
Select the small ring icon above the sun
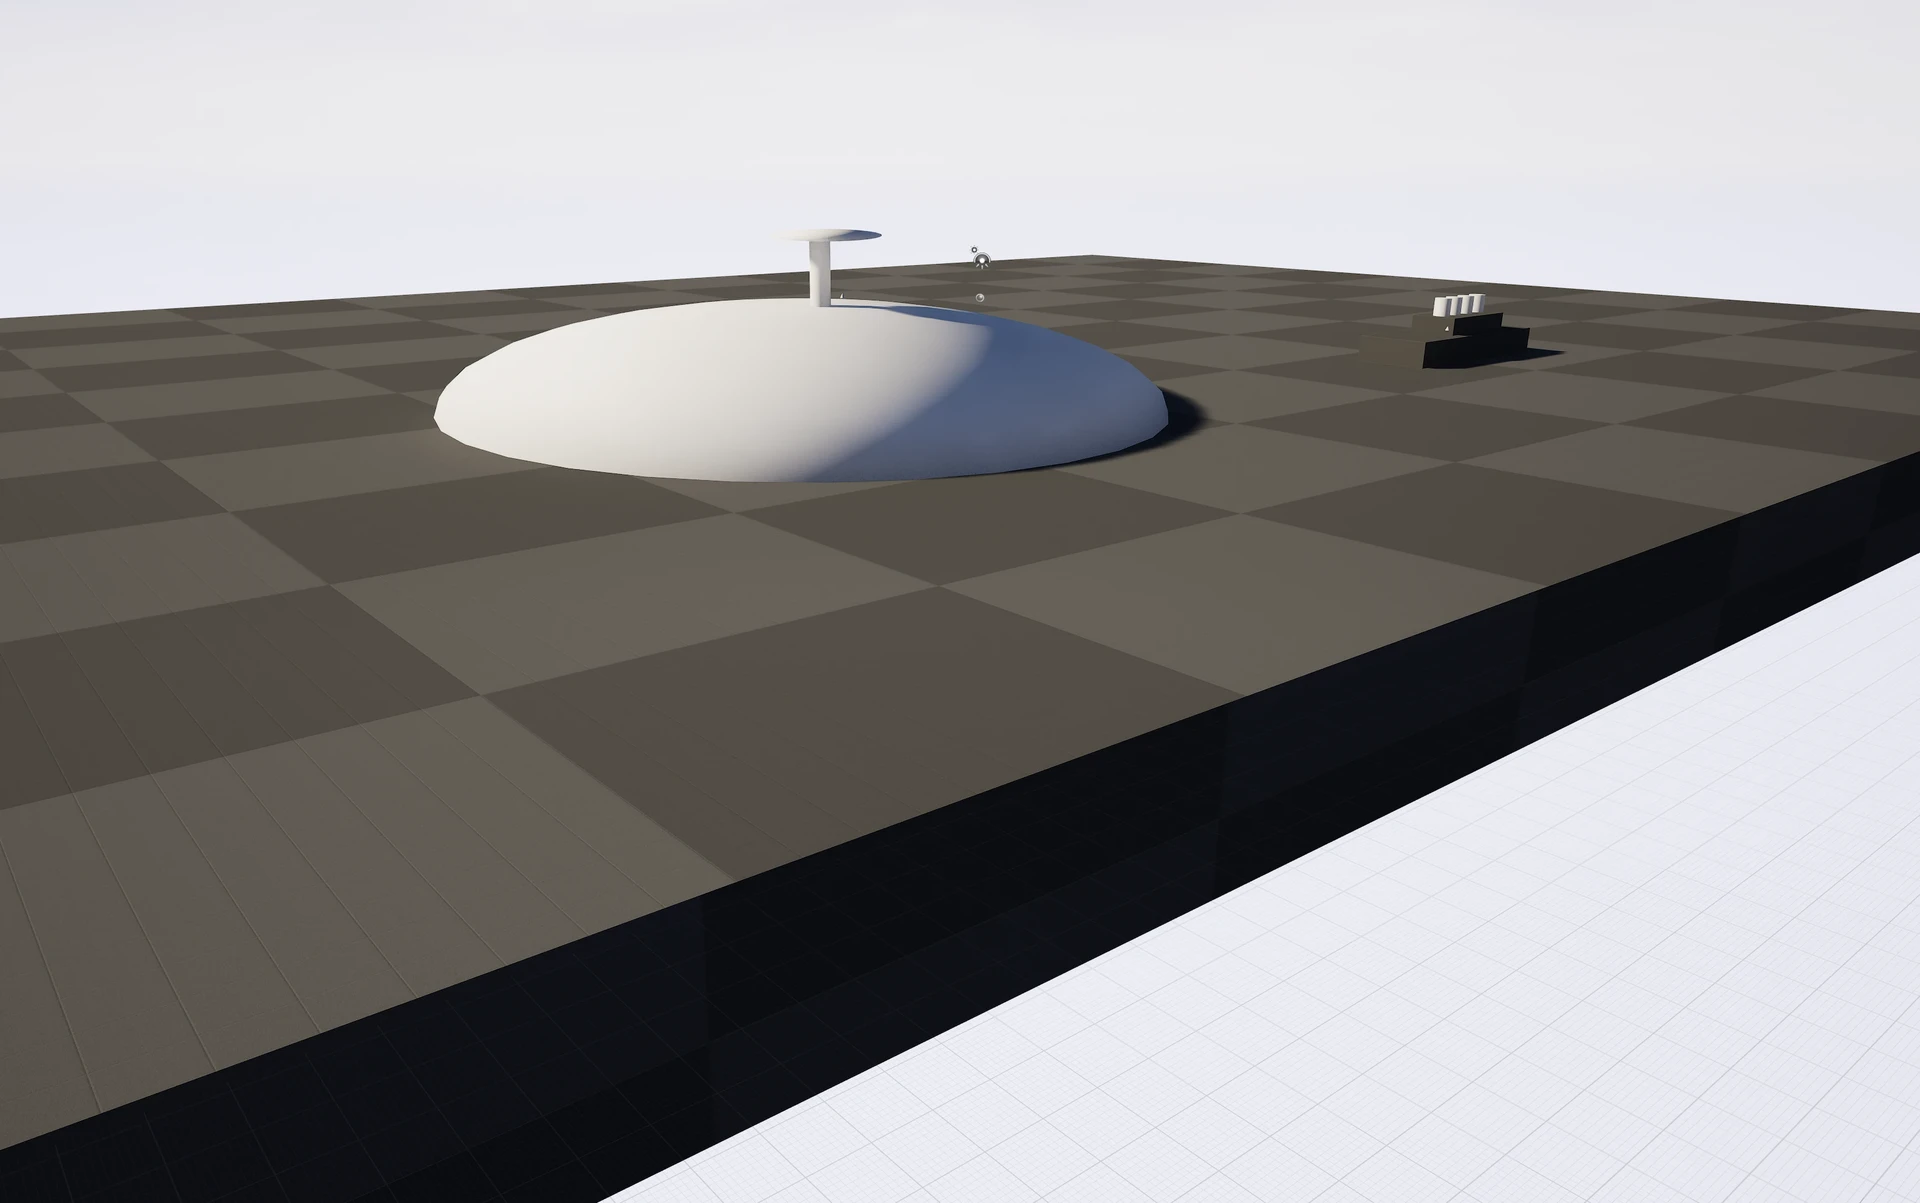[974, 249]
